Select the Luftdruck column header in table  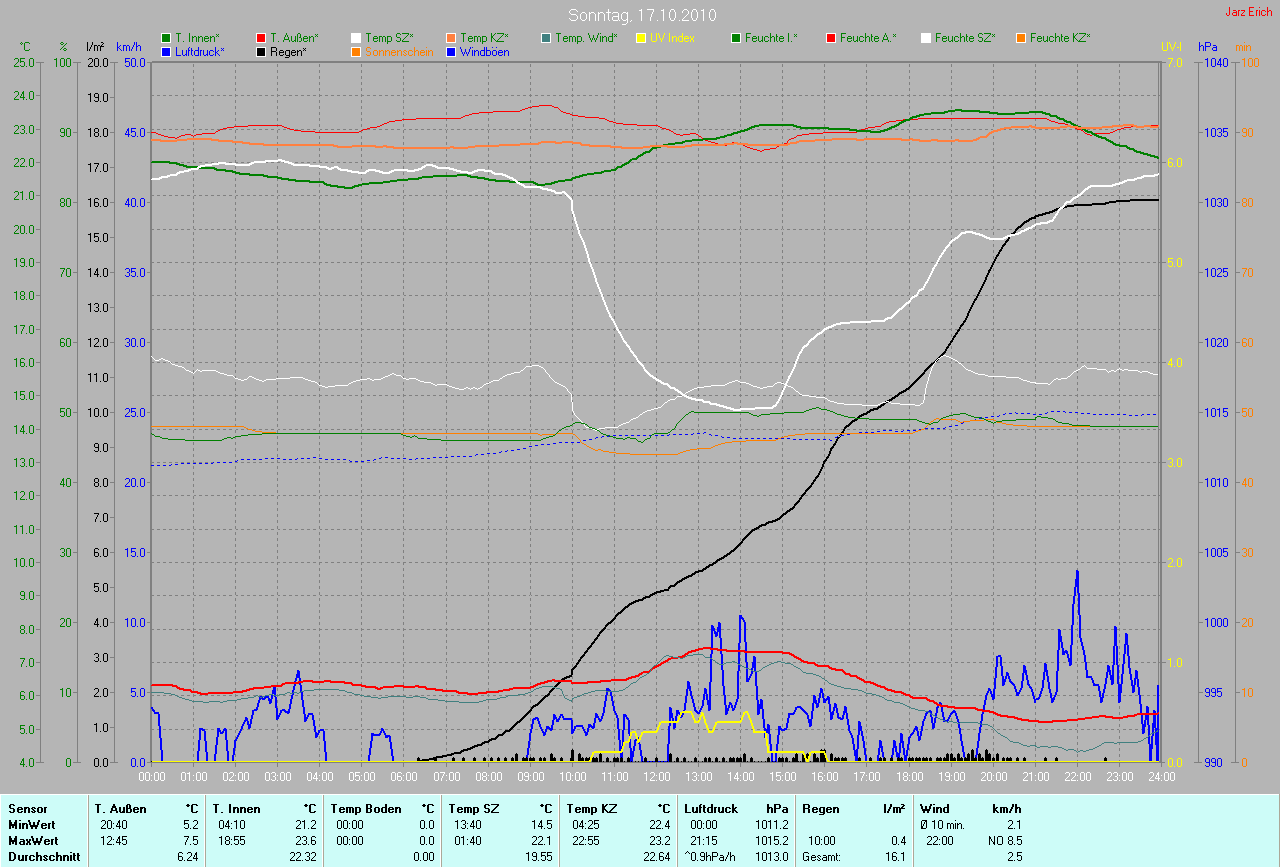712,808
